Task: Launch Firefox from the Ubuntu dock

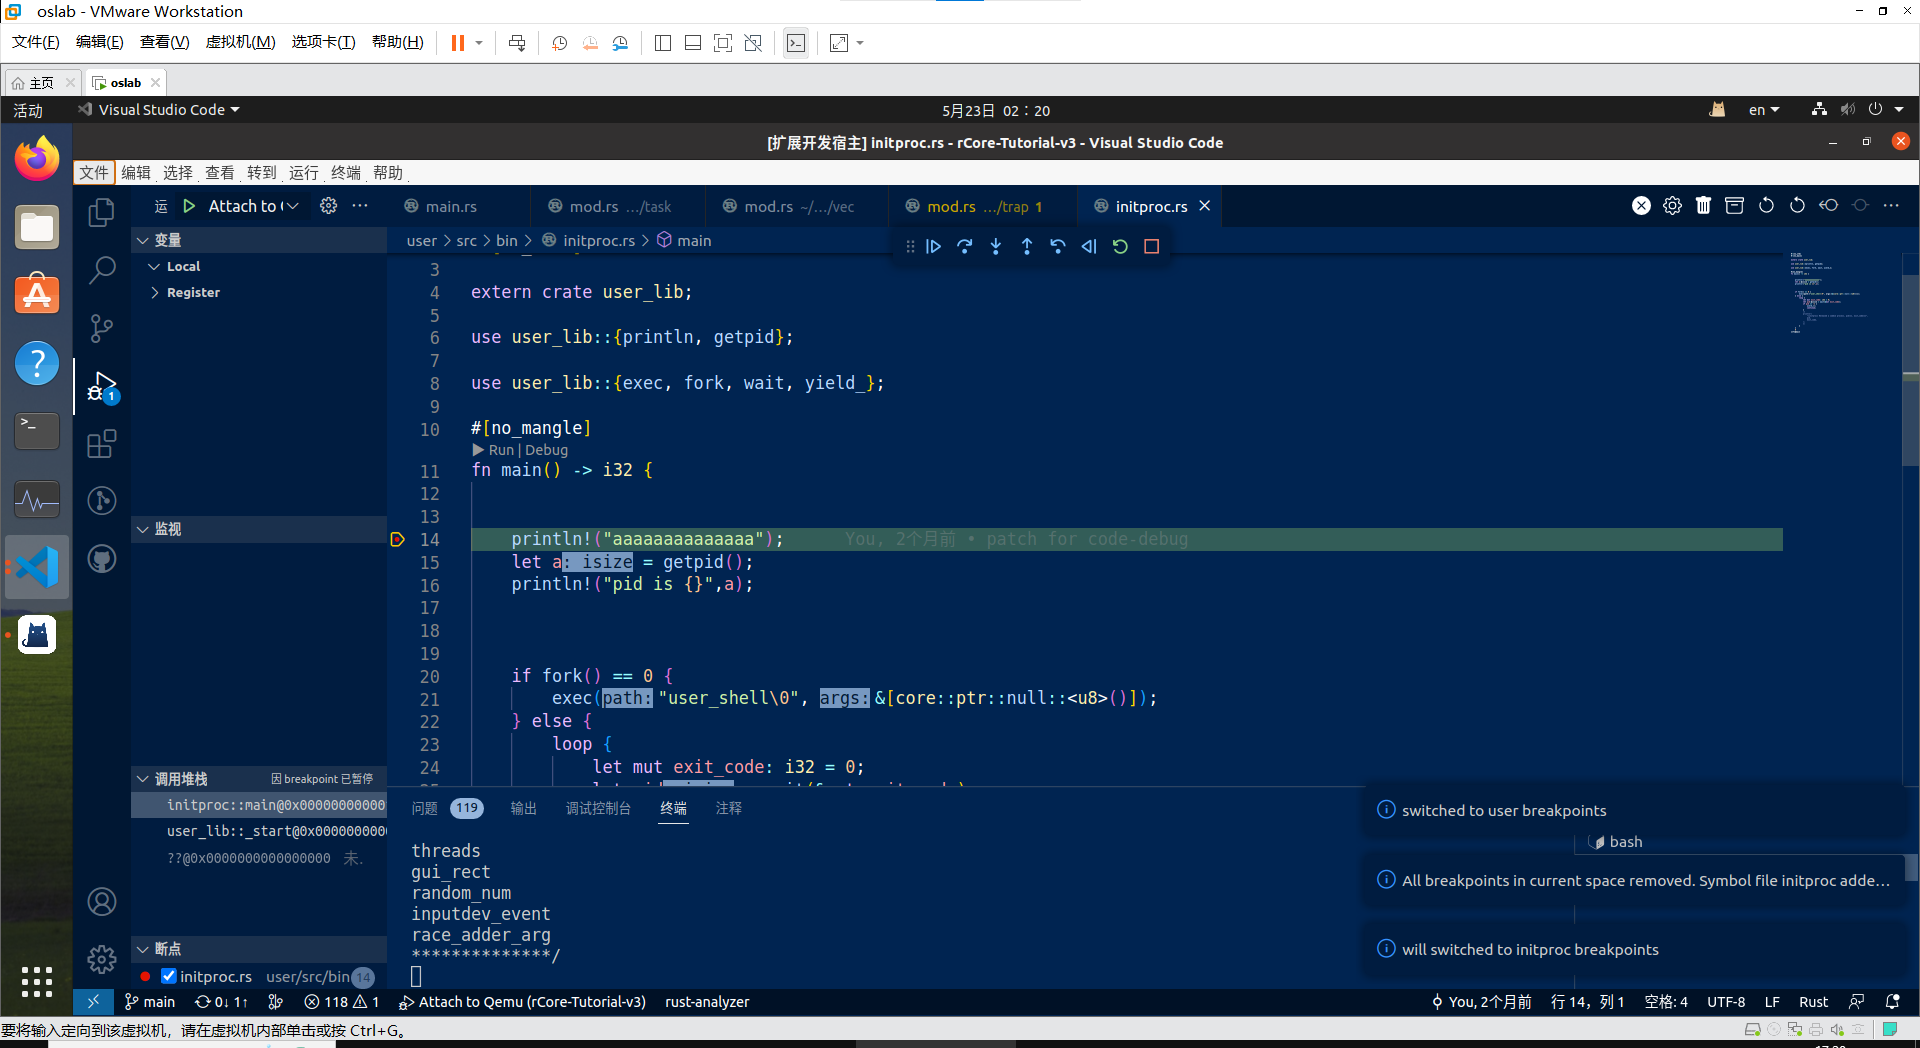Action: (37, 159)
